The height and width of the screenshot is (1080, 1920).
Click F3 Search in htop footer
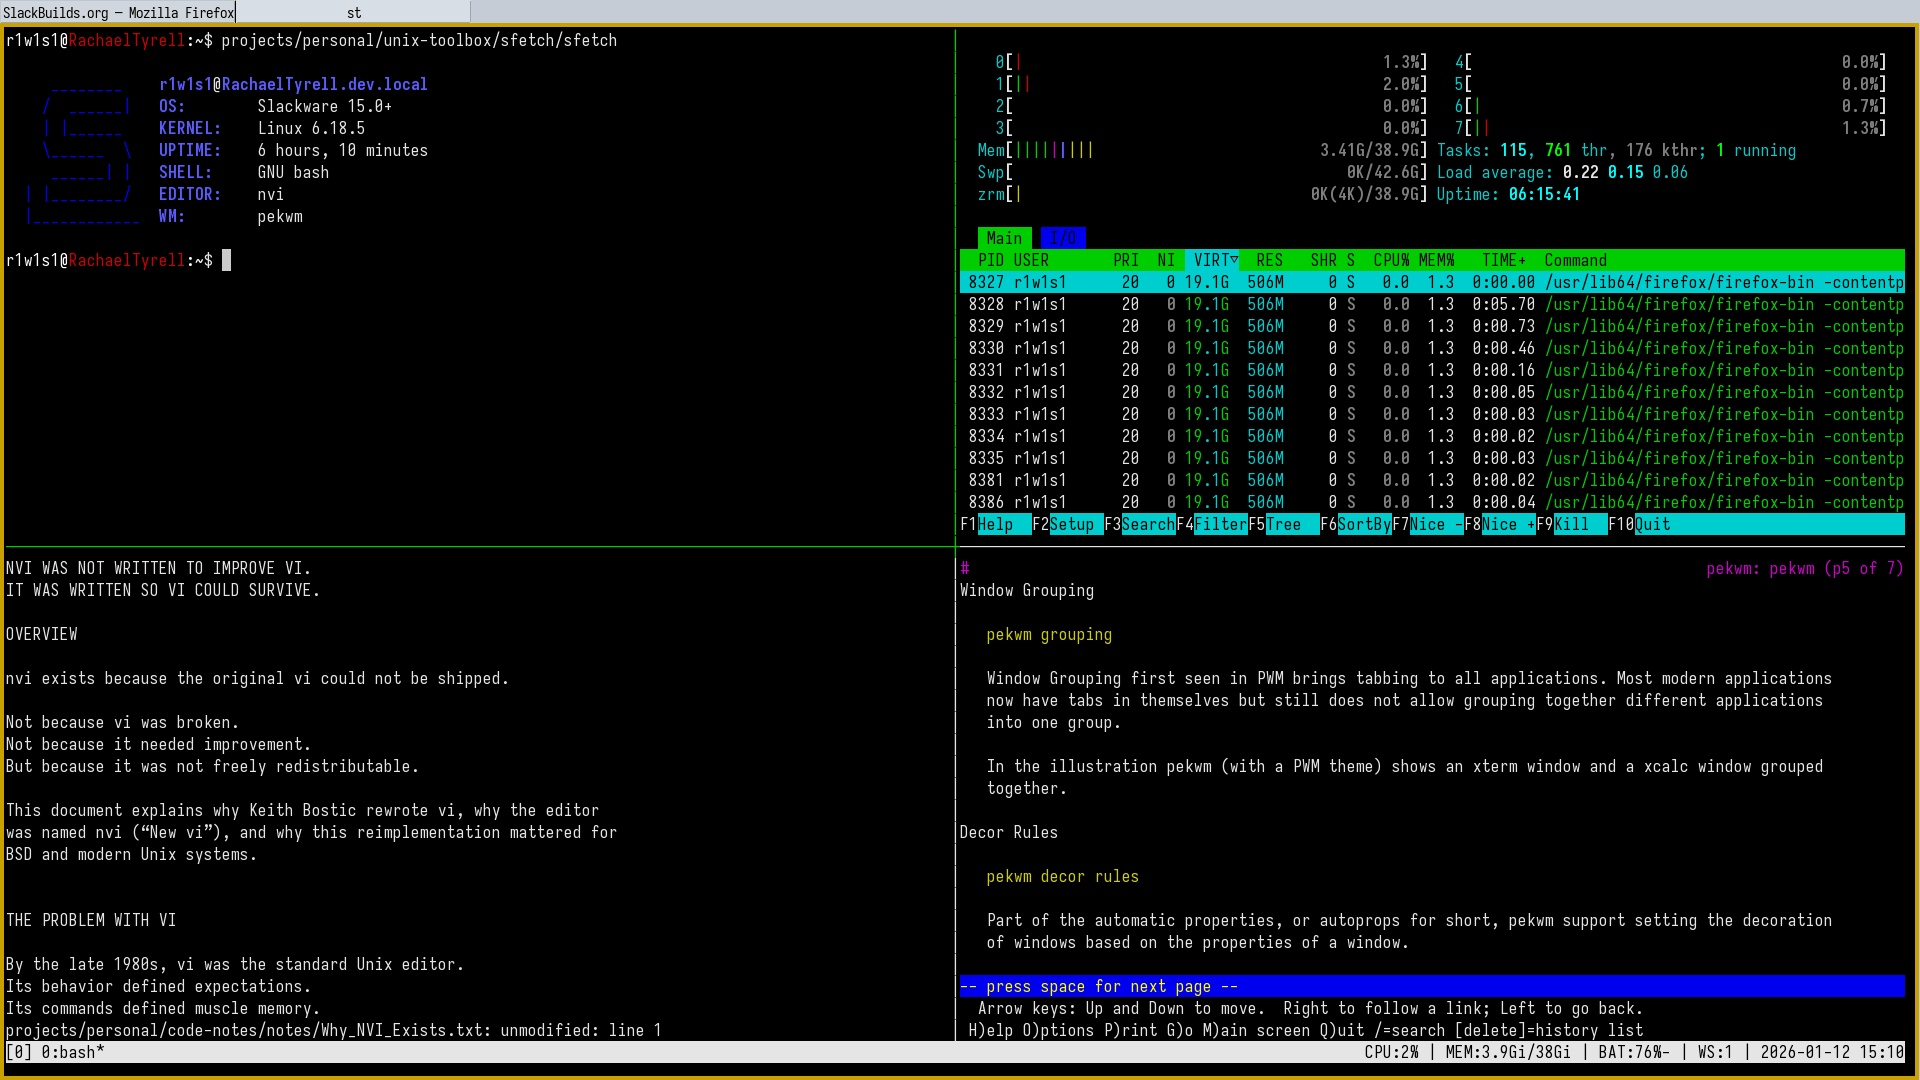click(x=1147, y=524)
